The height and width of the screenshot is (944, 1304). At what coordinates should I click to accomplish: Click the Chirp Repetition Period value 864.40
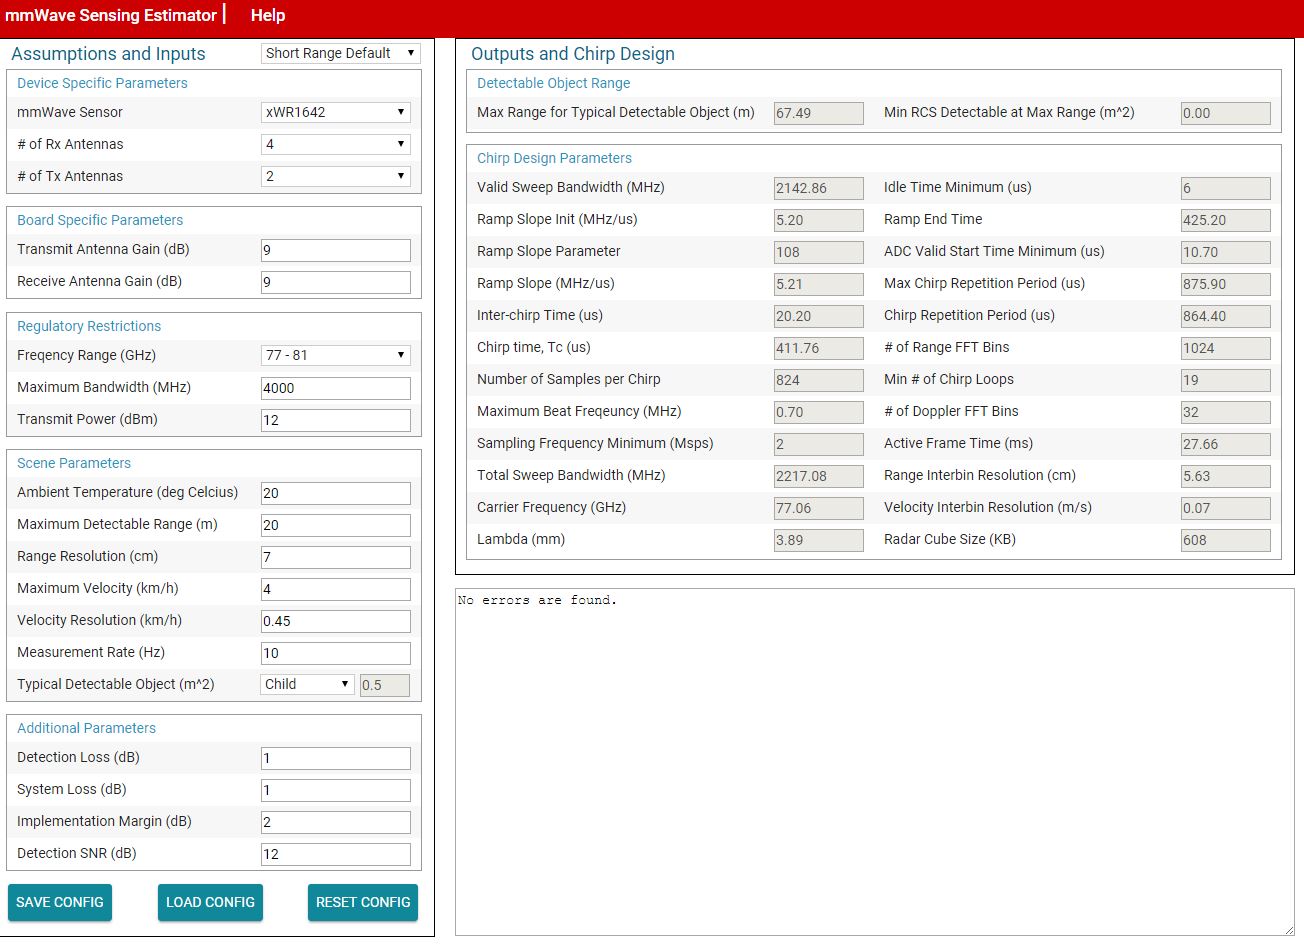1226,316
